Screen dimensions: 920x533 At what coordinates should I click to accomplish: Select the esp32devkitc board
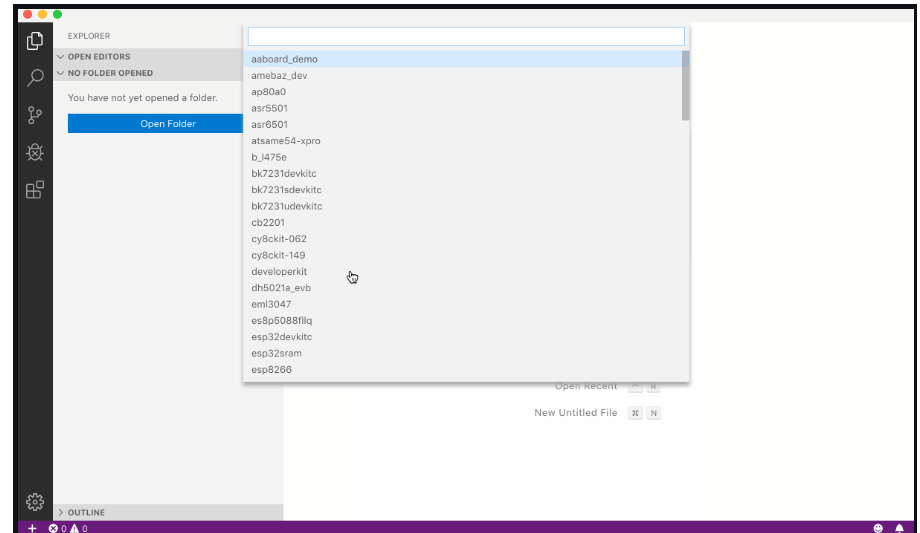[x=462, y=337]
